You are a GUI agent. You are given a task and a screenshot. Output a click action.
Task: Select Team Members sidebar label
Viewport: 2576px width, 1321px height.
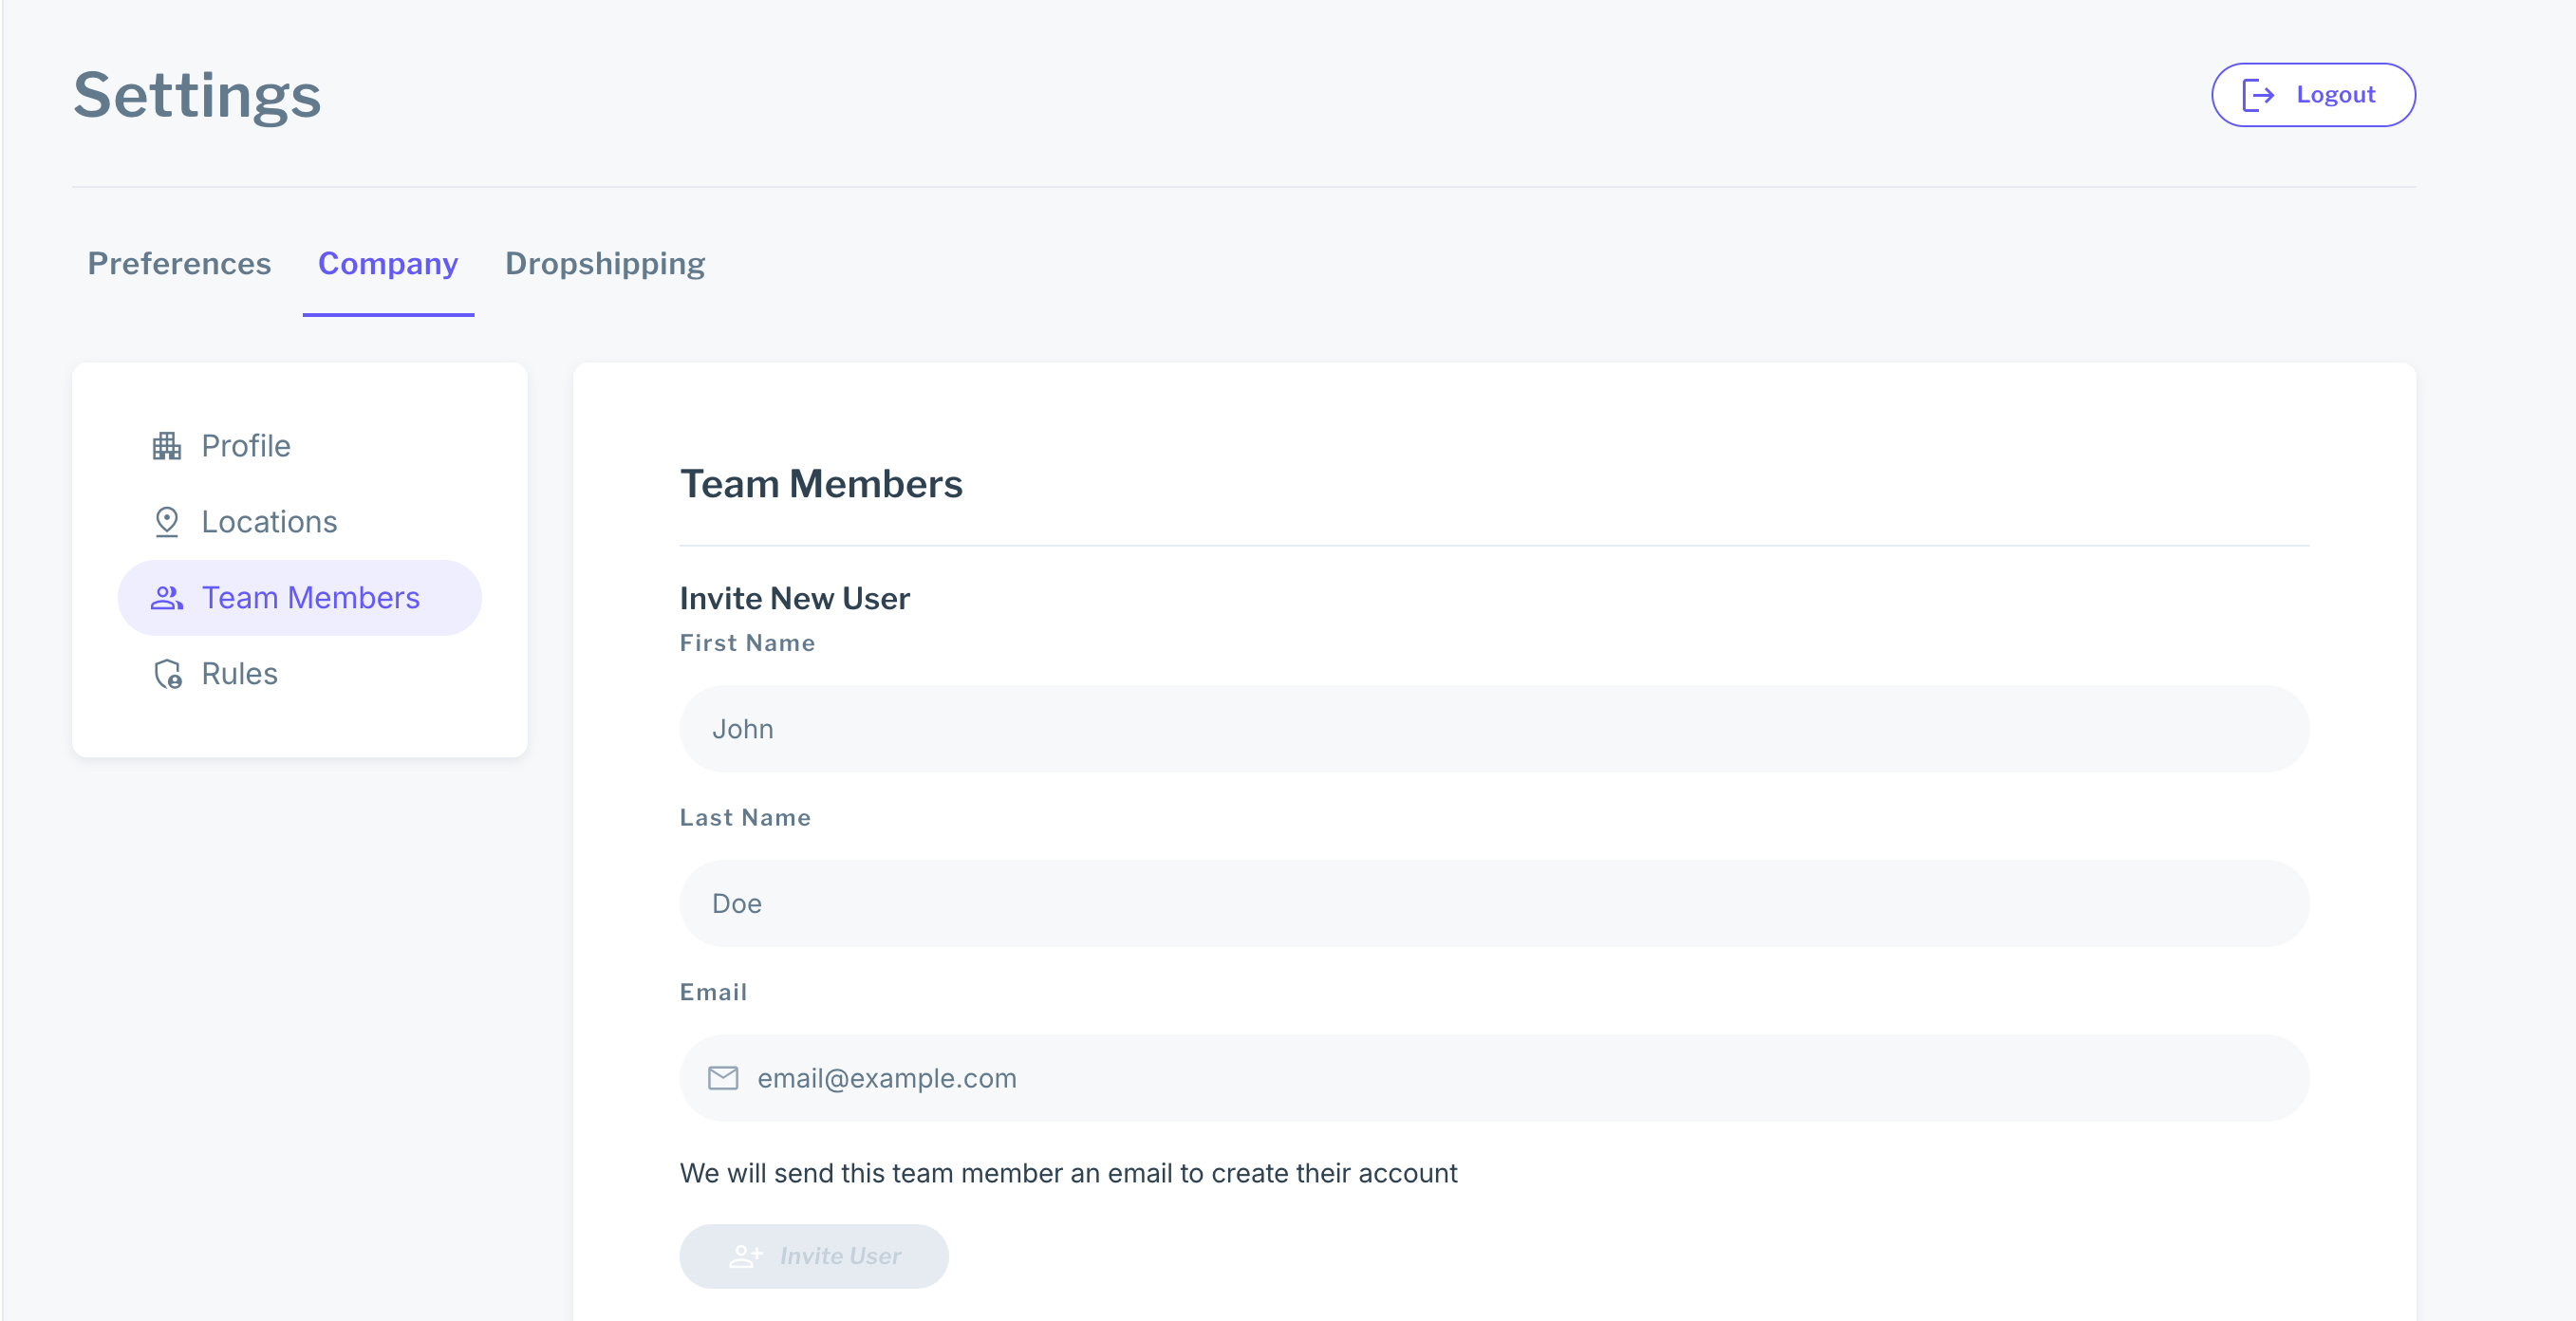[310, 598]
